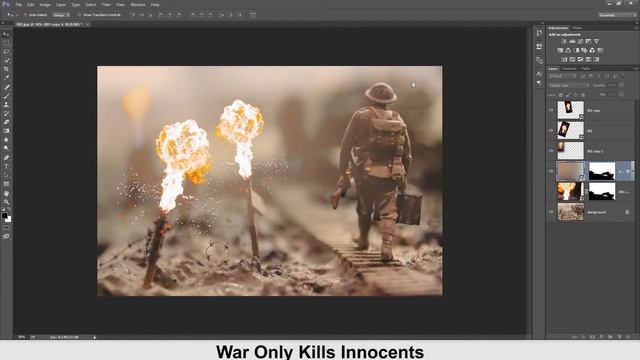Open the Filter menu

click(x=106, y=4)
